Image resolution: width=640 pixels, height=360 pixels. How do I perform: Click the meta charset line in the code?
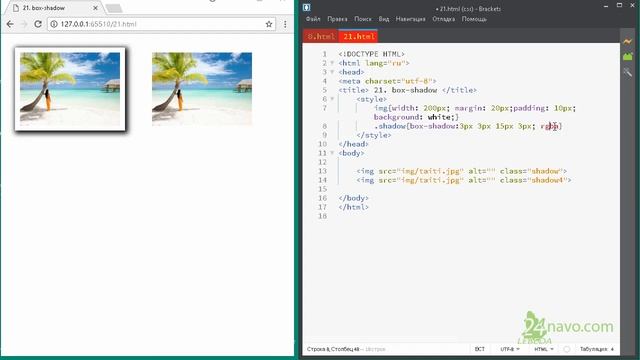click(387, 81)
